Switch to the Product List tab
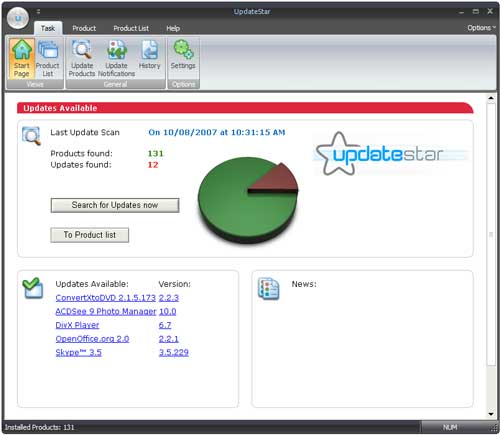The image size is (500, 435). 131,28
